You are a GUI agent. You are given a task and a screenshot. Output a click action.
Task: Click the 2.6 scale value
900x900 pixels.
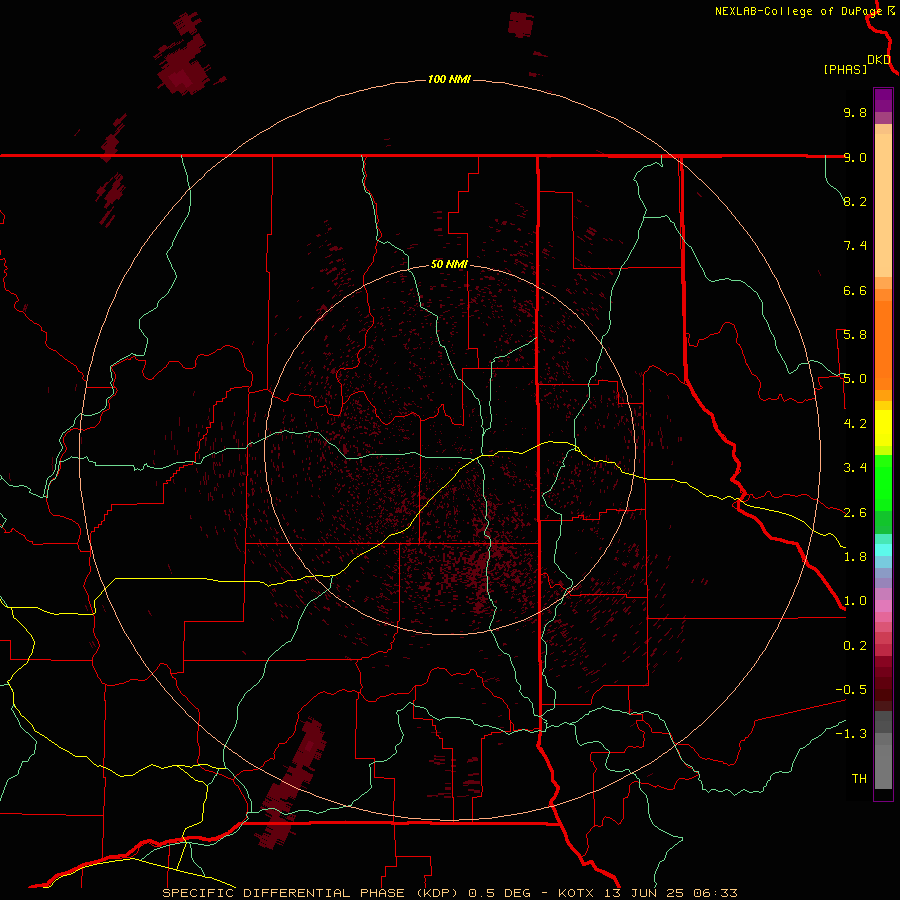pyautogui.click(x=855, y=513)
